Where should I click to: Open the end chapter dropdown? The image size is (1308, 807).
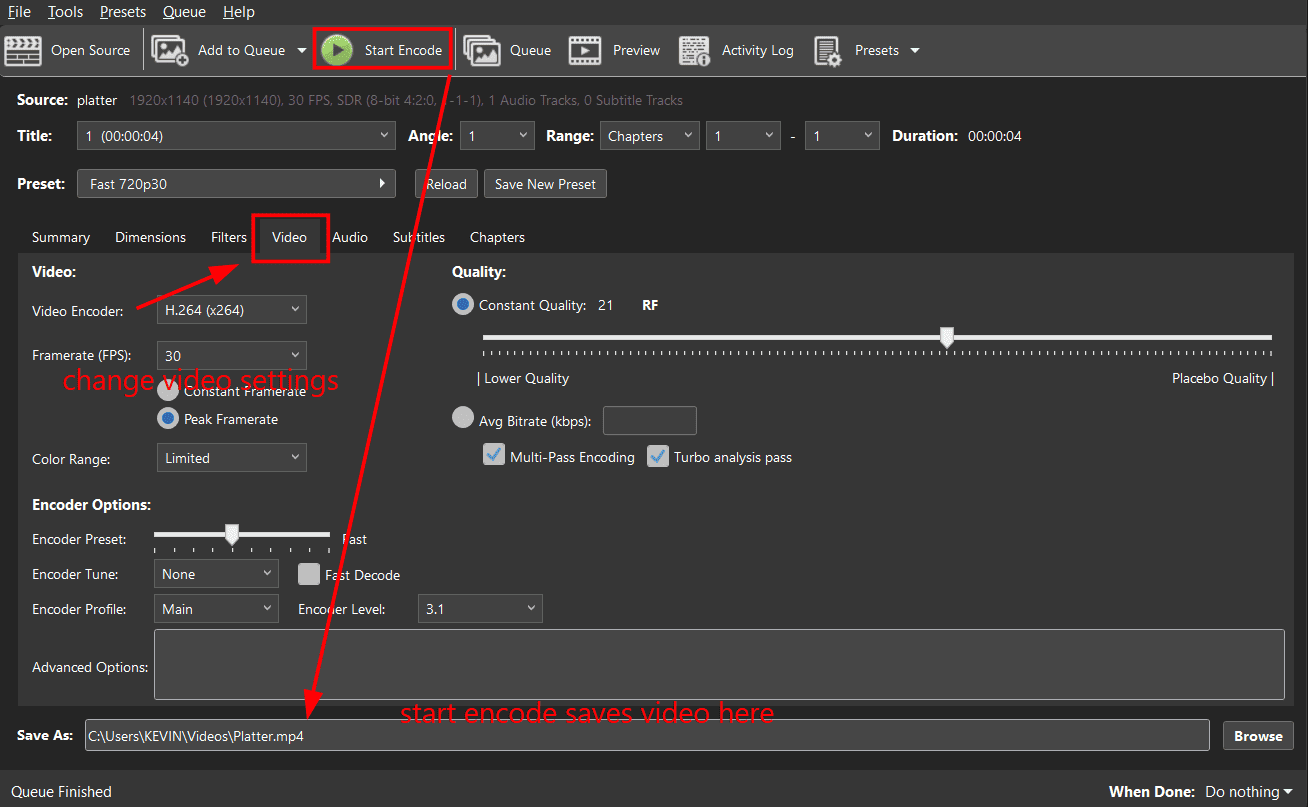coord(842,136)
